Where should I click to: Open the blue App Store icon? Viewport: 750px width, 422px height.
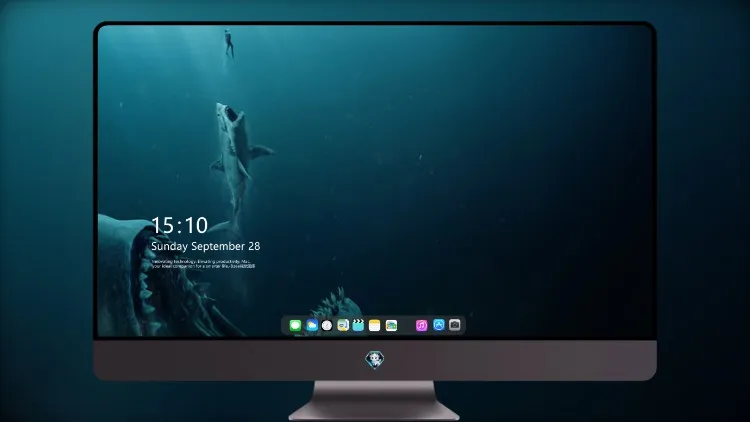[x=439, y=325]
